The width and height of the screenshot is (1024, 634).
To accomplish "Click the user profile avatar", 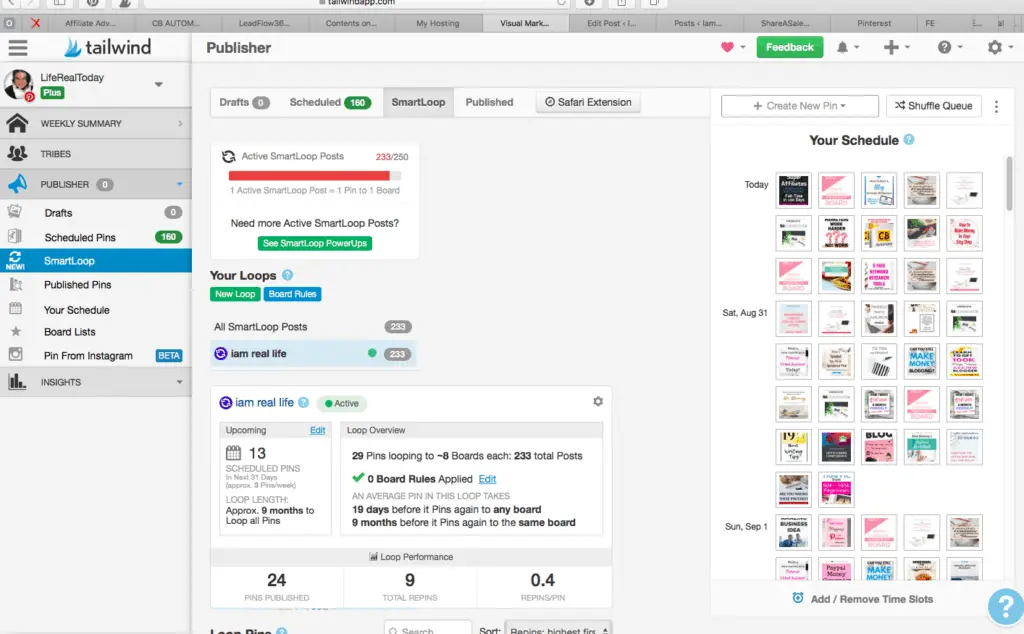I will [x=18, y=84].
